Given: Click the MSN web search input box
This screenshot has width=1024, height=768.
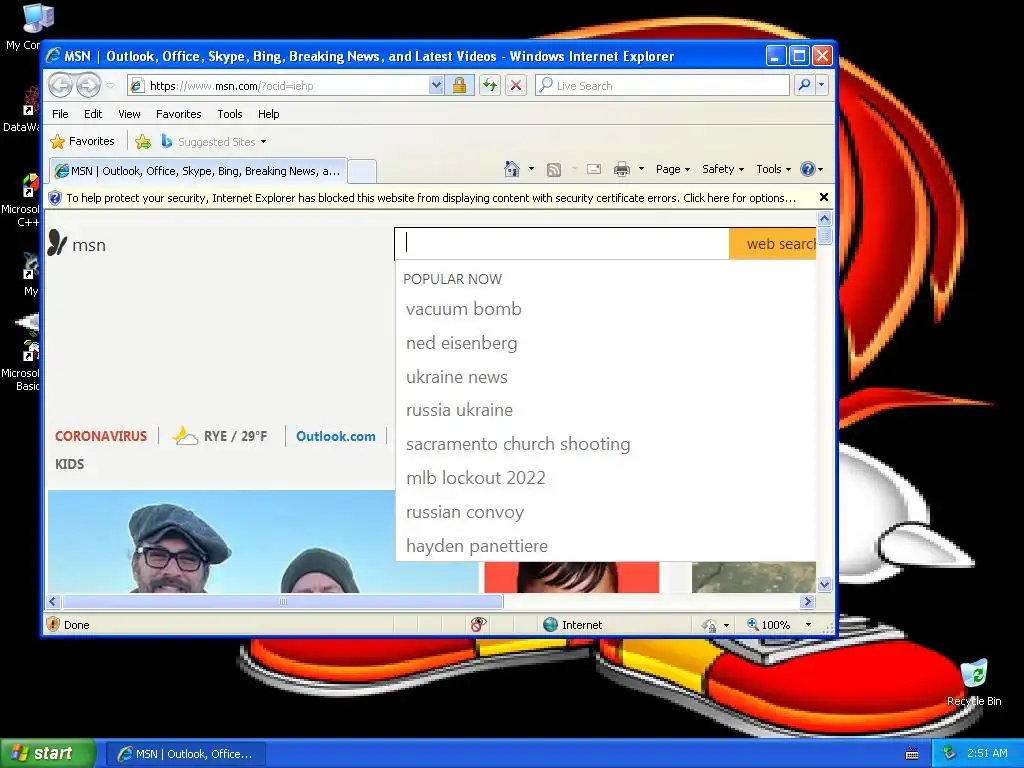Looking at the screenshot, I should [x=562, y=244].
